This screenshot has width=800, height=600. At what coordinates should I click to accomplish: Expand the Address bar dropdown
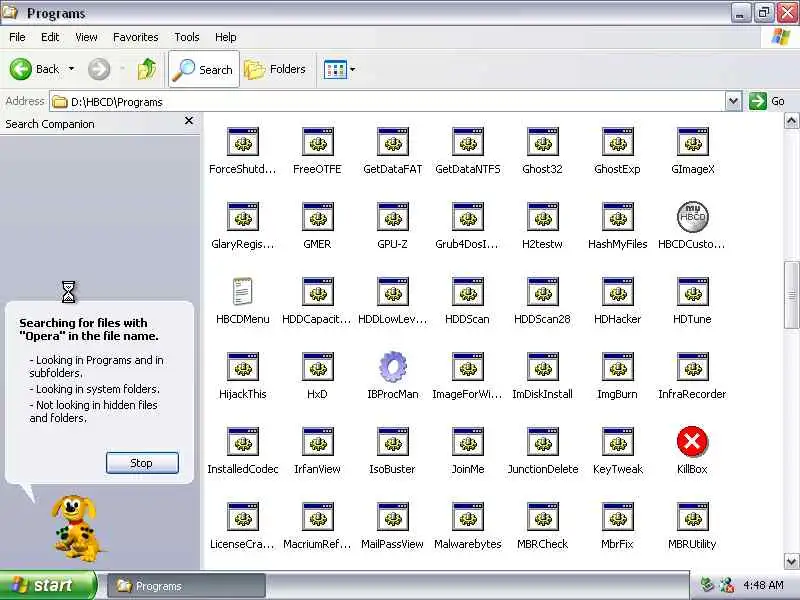pyautogui.click(x=733, y=101)
